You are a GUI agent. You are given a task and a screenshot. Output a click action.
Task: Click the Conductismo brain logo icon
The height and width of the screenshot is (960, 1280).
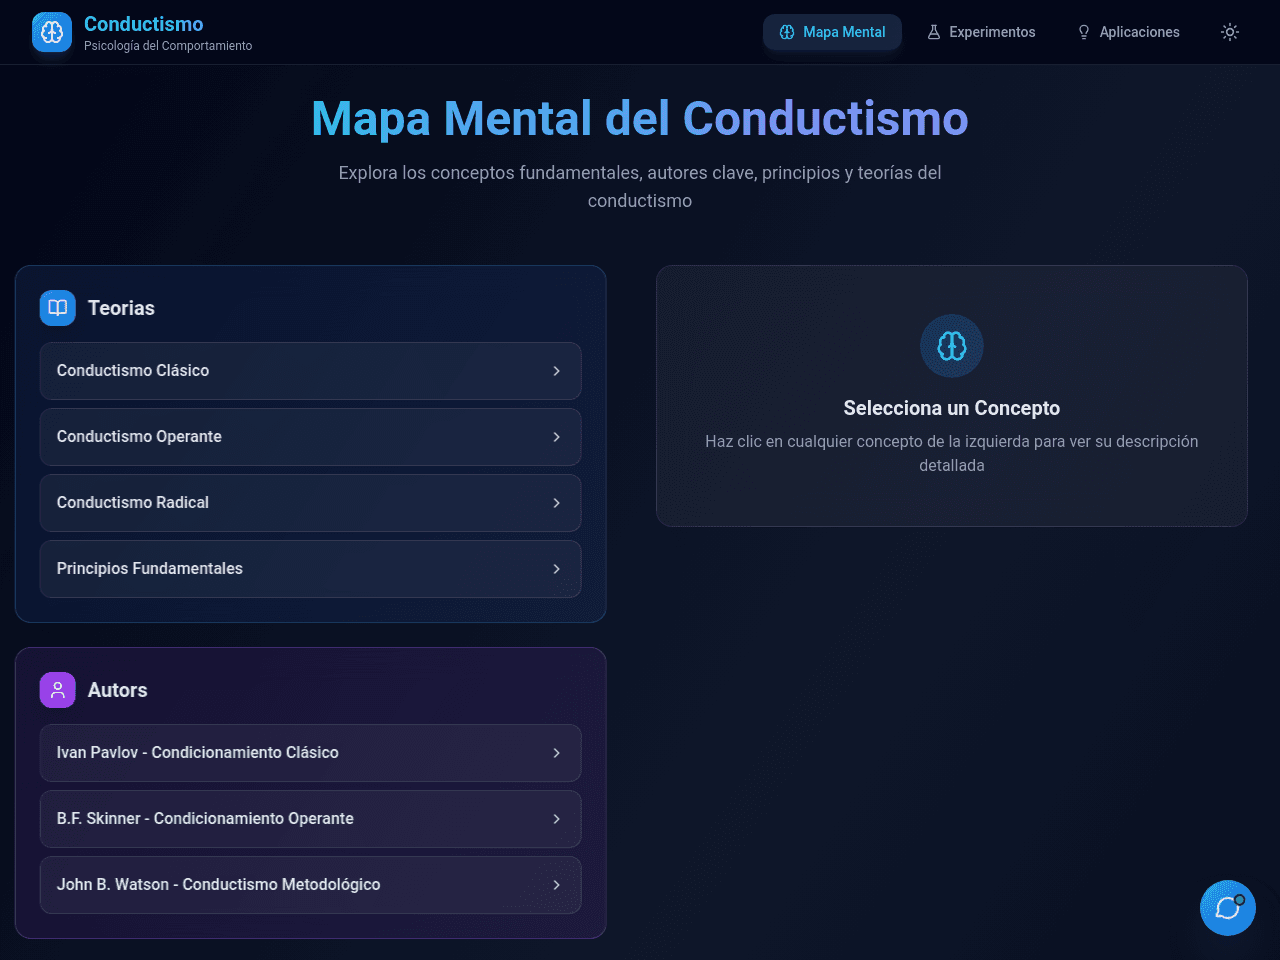tap(52, 32)
